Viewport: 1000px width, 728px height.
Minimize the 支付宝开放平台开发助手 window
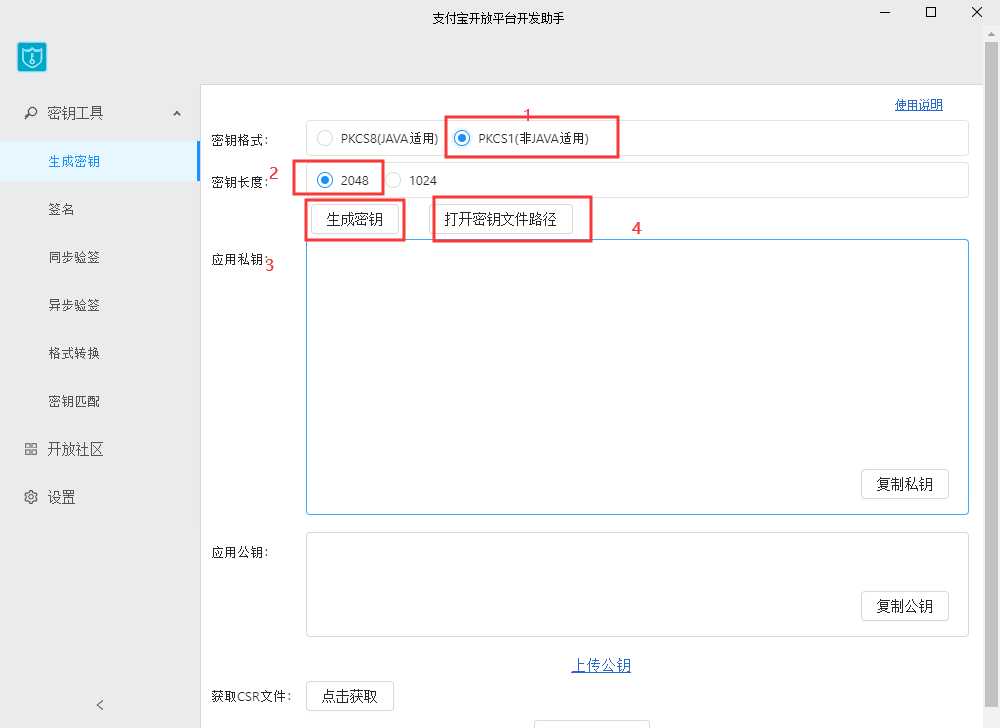[x=885, y=12]
